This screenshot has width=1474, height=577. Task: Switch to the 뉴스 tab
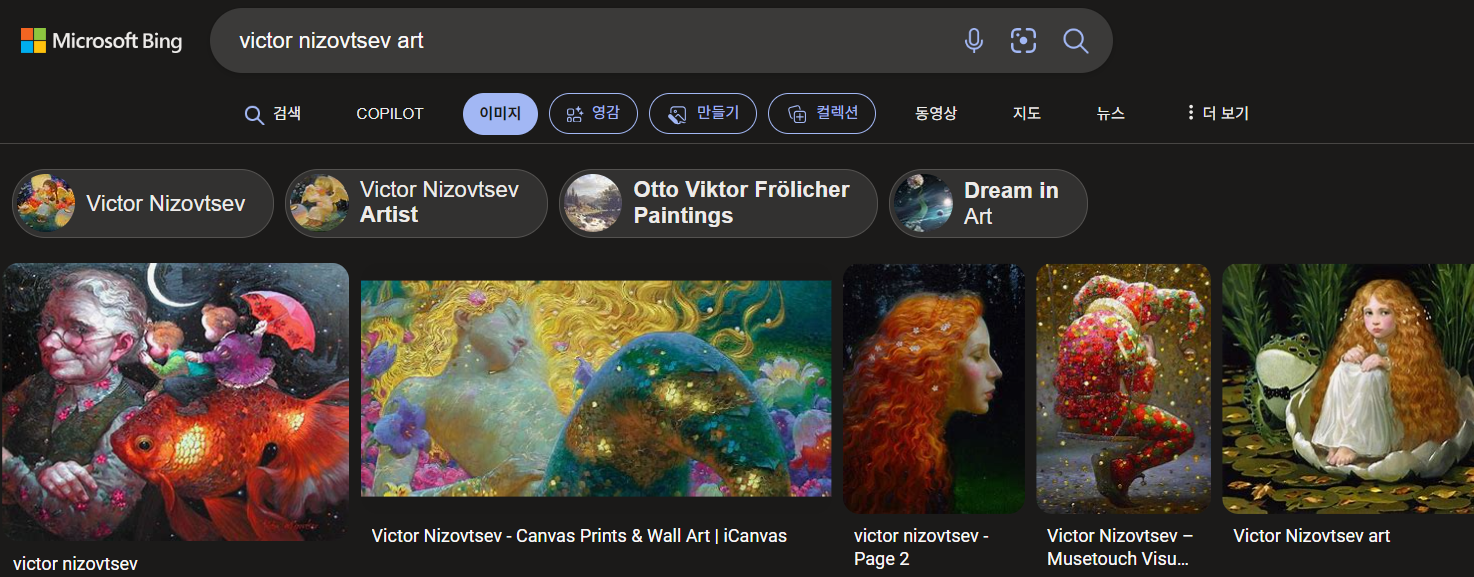click(x=1110, y=114)
